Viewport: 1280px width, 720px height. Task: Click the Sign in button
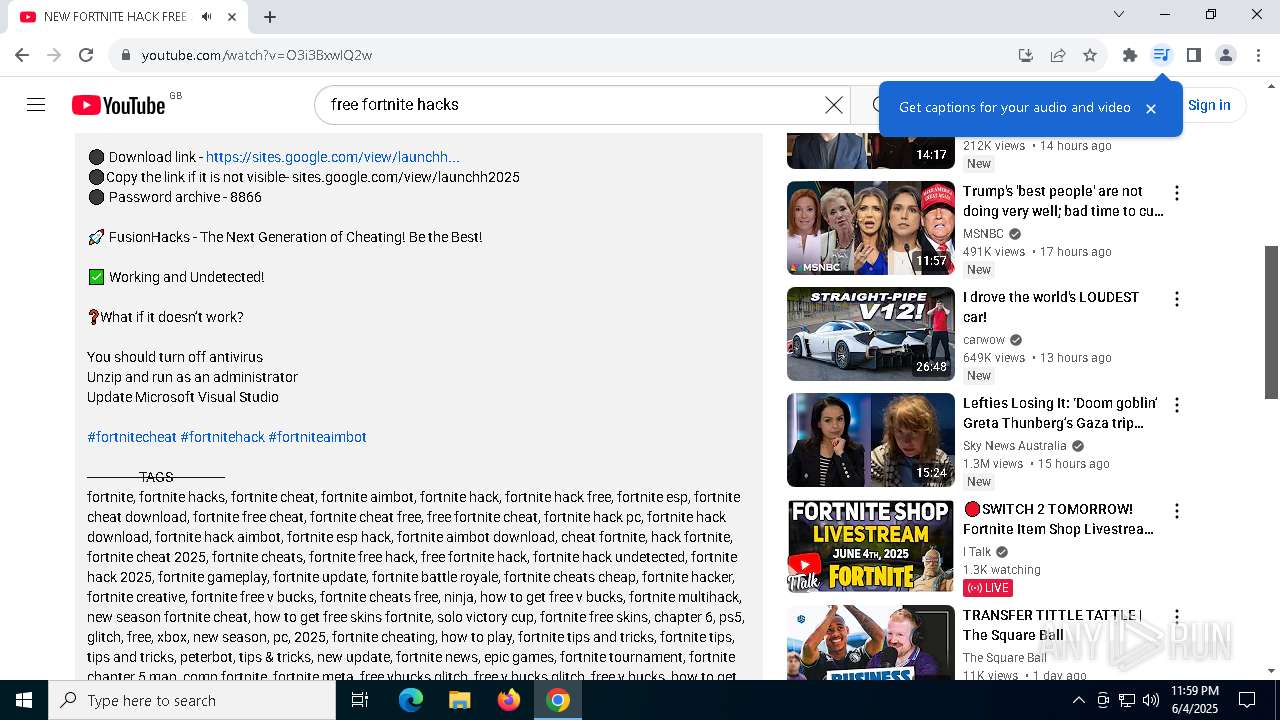point(1209,105)
